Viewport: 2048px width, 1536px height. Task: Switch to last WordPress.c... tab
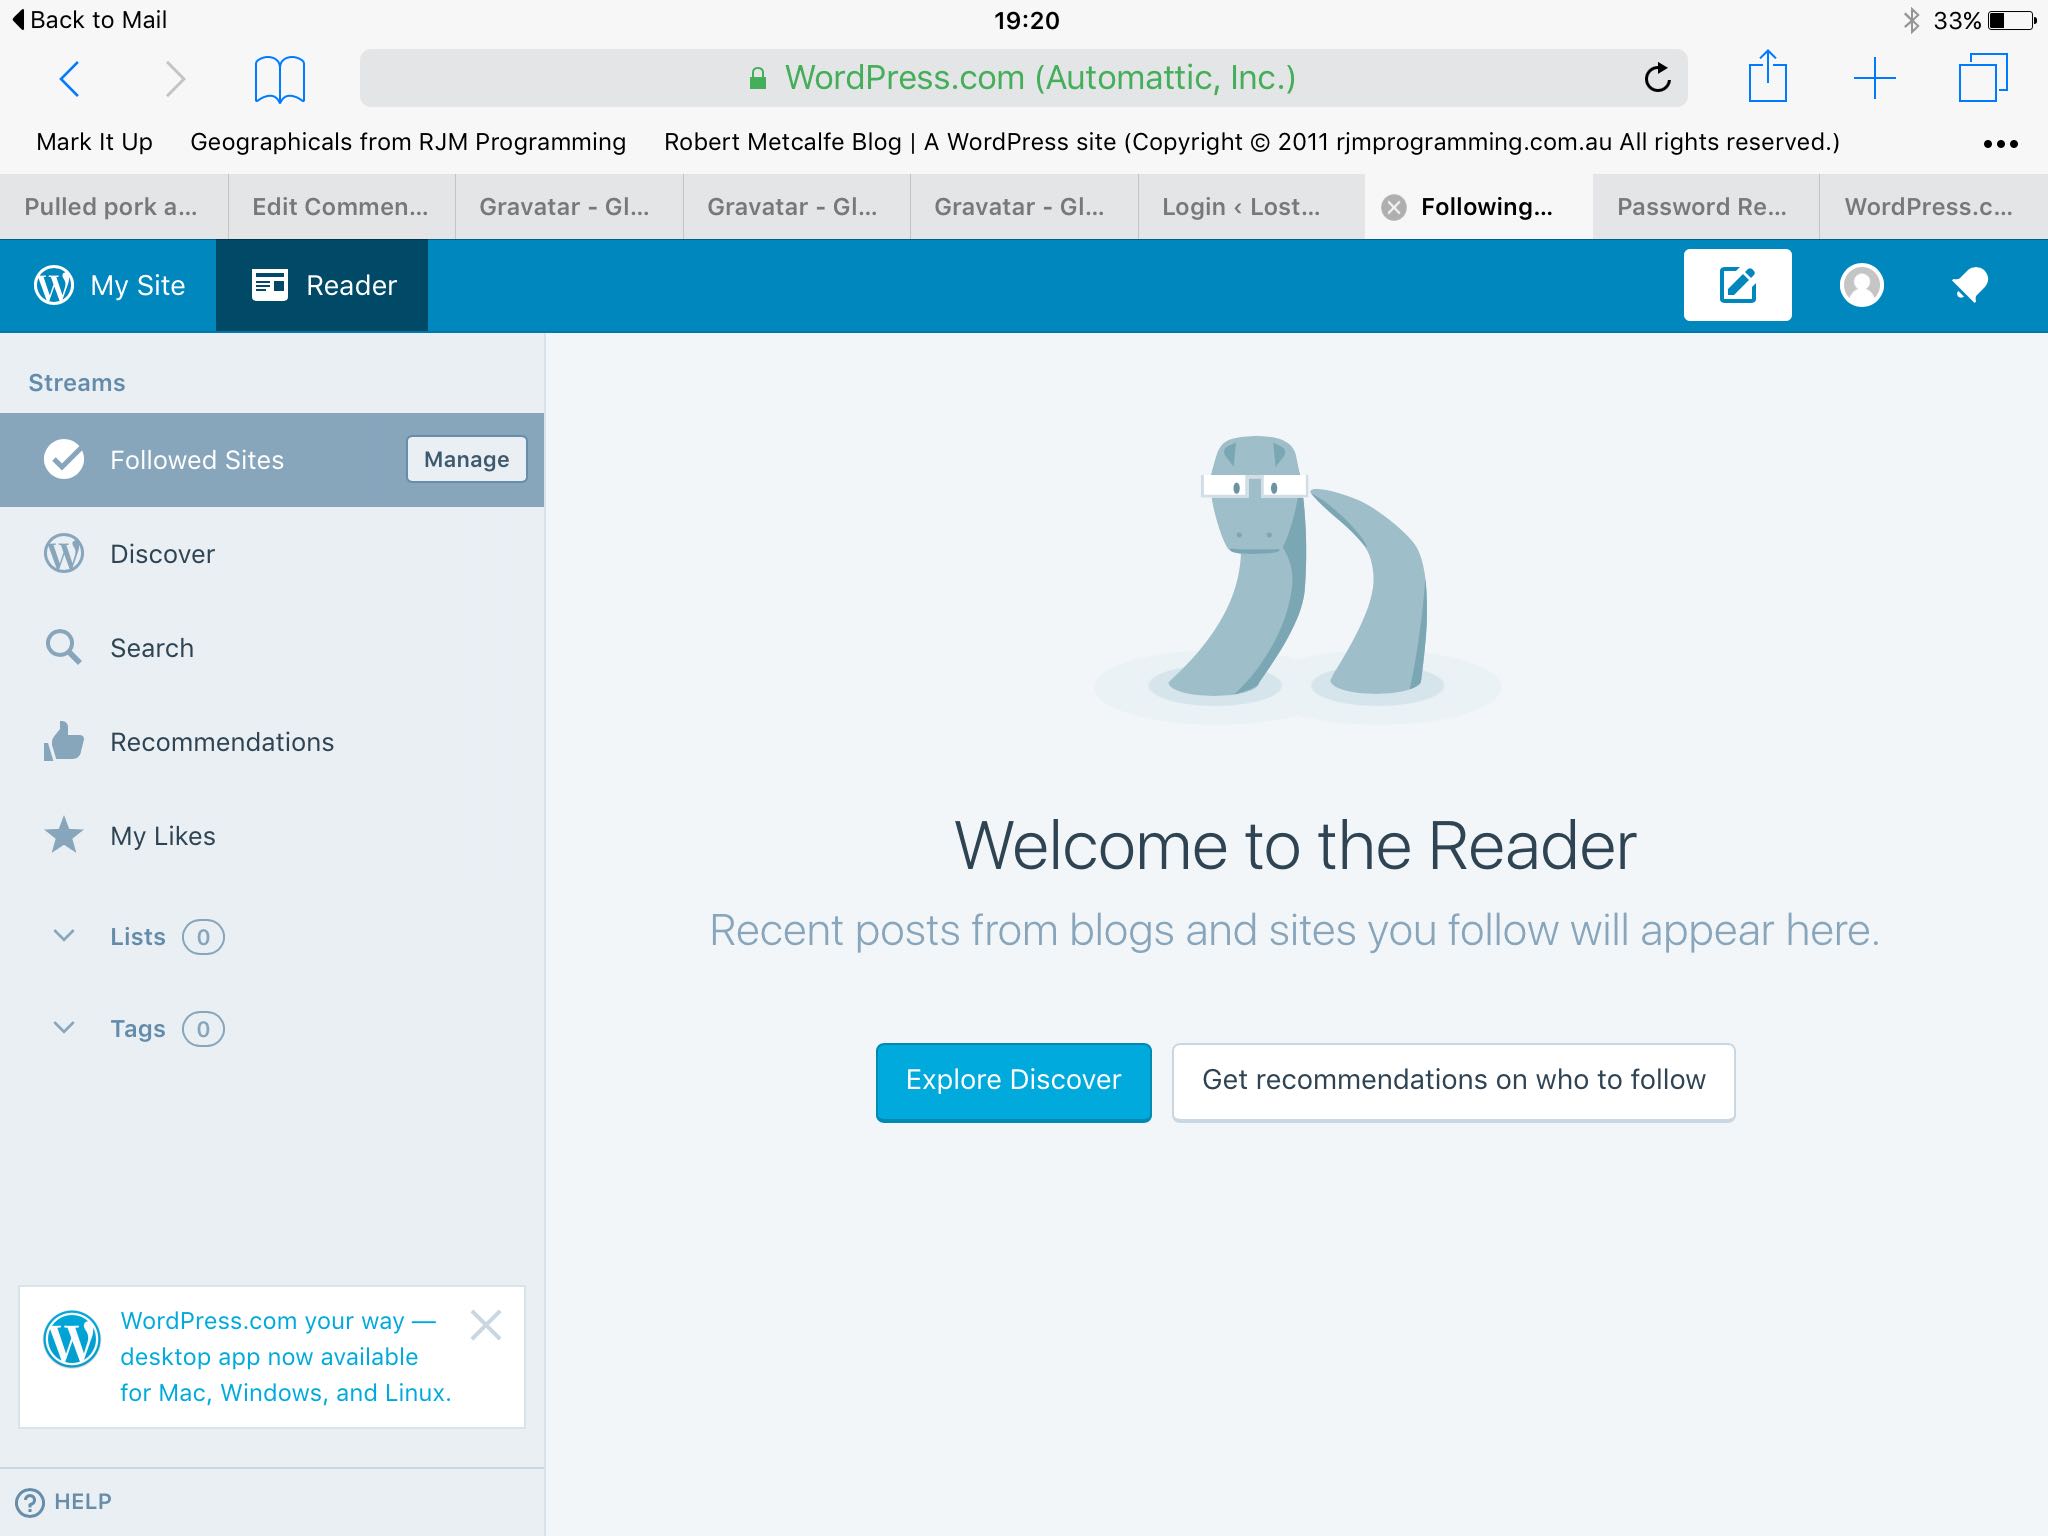click(x=1933, y=206)
